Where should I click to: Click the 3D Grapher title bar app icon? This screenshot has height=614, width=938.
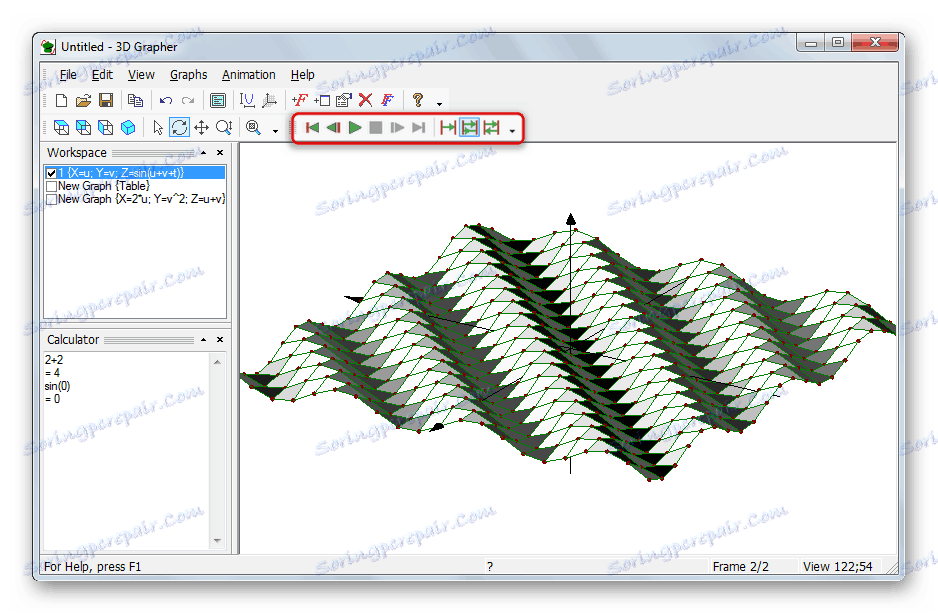point(48,47)
